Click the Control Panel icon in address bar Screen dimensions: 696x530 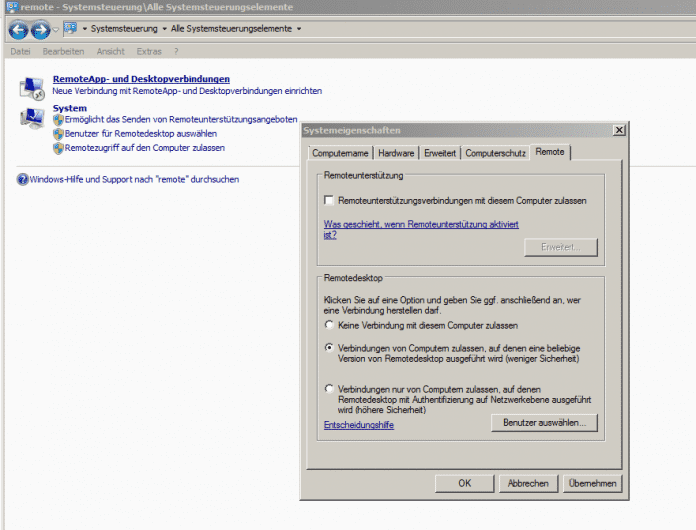tap(70, 29)
